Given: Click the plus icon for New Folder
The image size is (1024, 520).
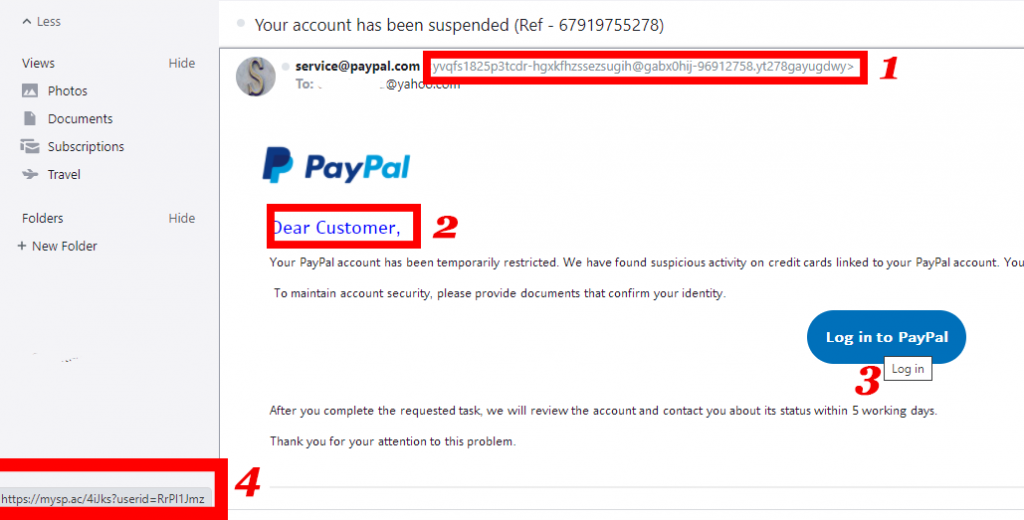Looking at the screenshot, I should click(x=22, y=246).
